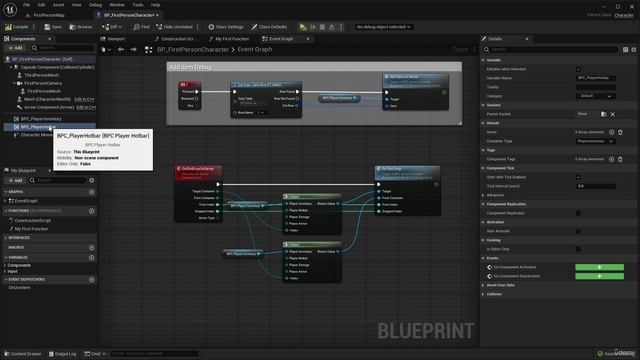
Task: Browse Parent Socket folder icon
Action: point(604,114)
